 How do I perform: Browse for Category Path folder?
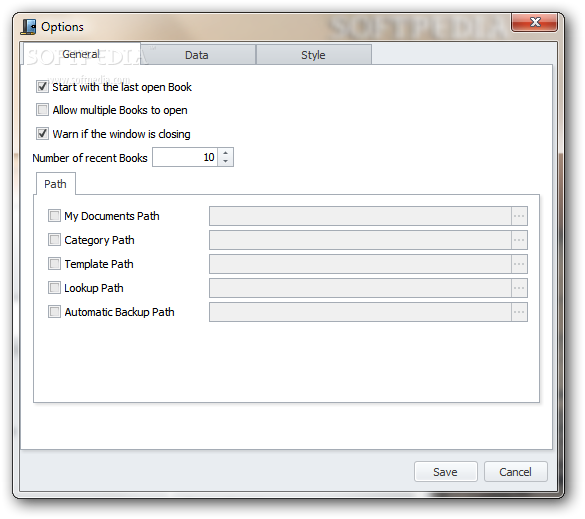519,240
